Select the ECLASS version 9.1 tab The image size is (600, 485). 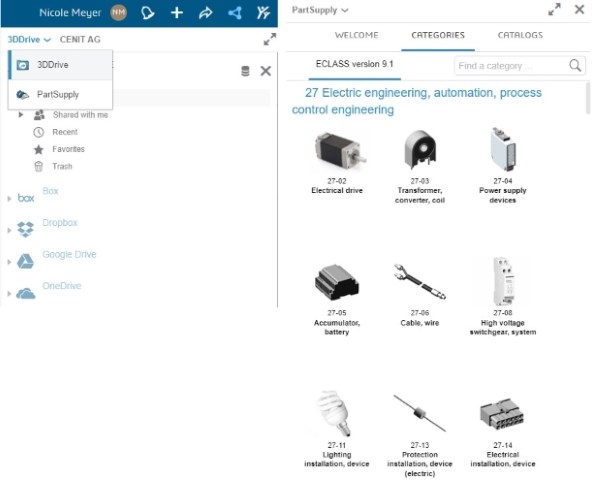pos(354,64)
